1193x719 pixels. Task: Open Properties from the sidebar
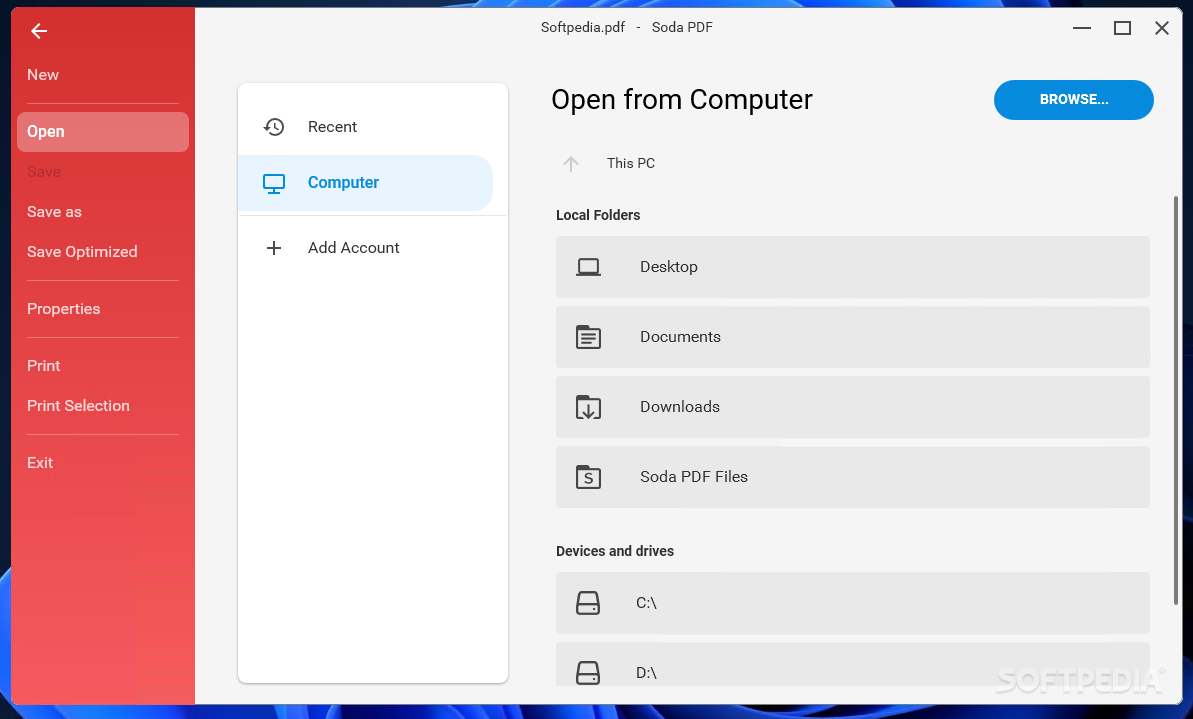[x=64, y=309]
